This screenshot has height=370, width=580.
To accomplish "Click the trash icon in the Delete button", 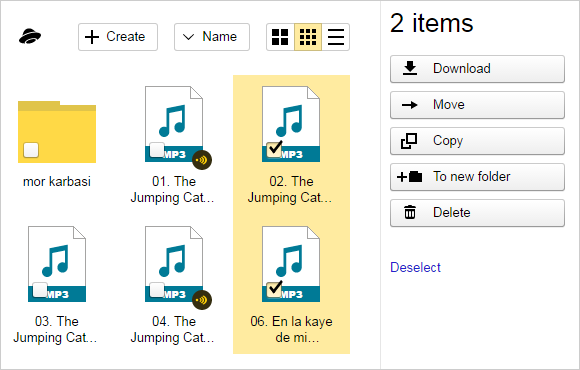I will [410, 212].
